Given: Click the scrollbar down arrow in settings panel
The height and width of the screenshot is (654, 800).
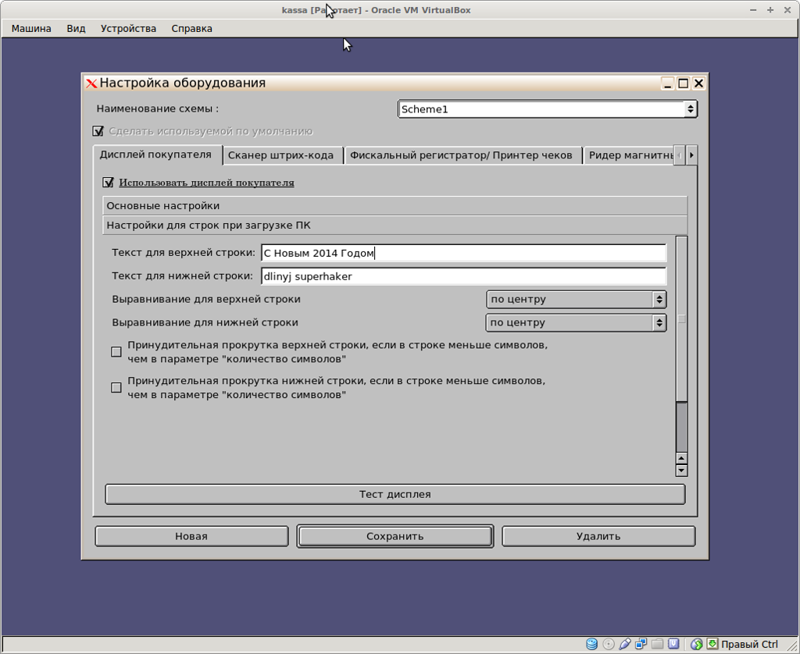Looking at the screenshot, I should click(681, 470).
